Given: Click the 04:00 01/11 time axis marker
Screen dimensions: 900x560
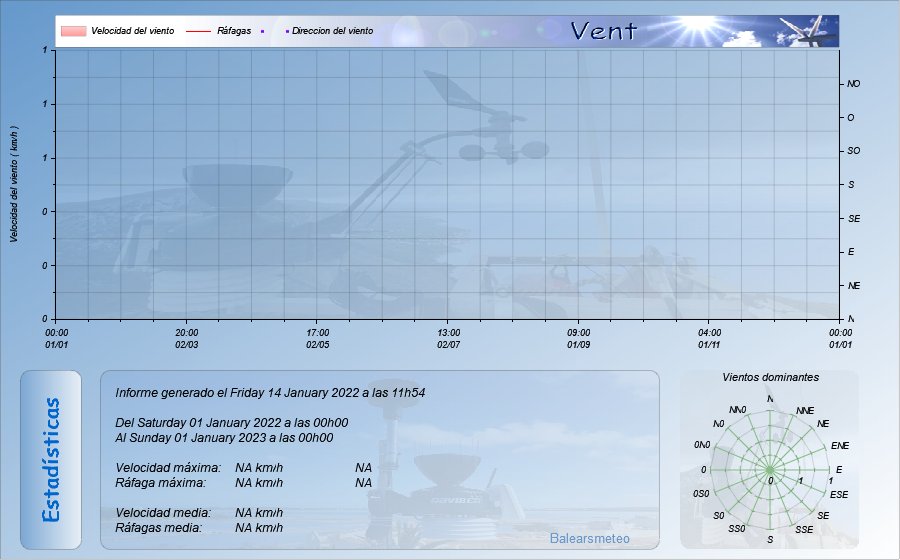Looking at the screenshot, I should point(709,338).
